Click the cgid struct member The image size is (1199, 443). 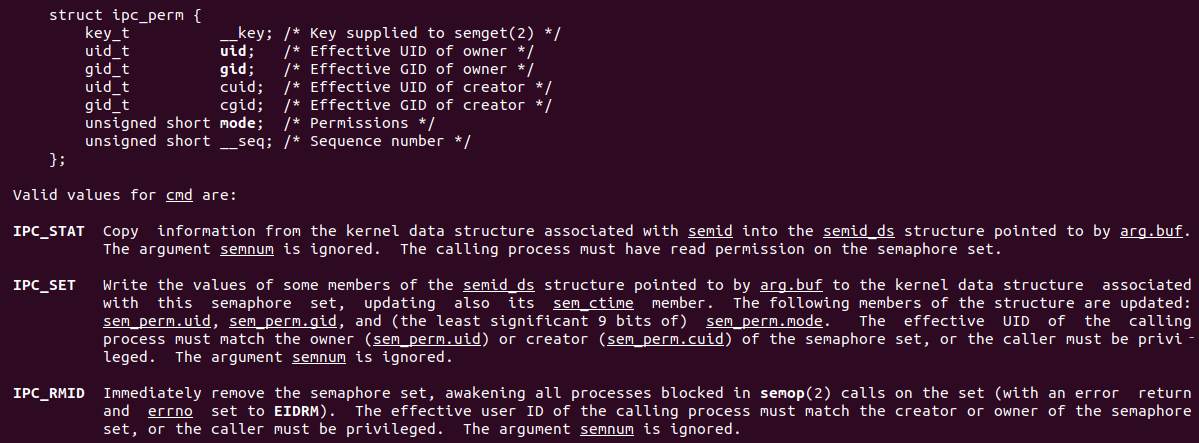click(x=241, y=105)
